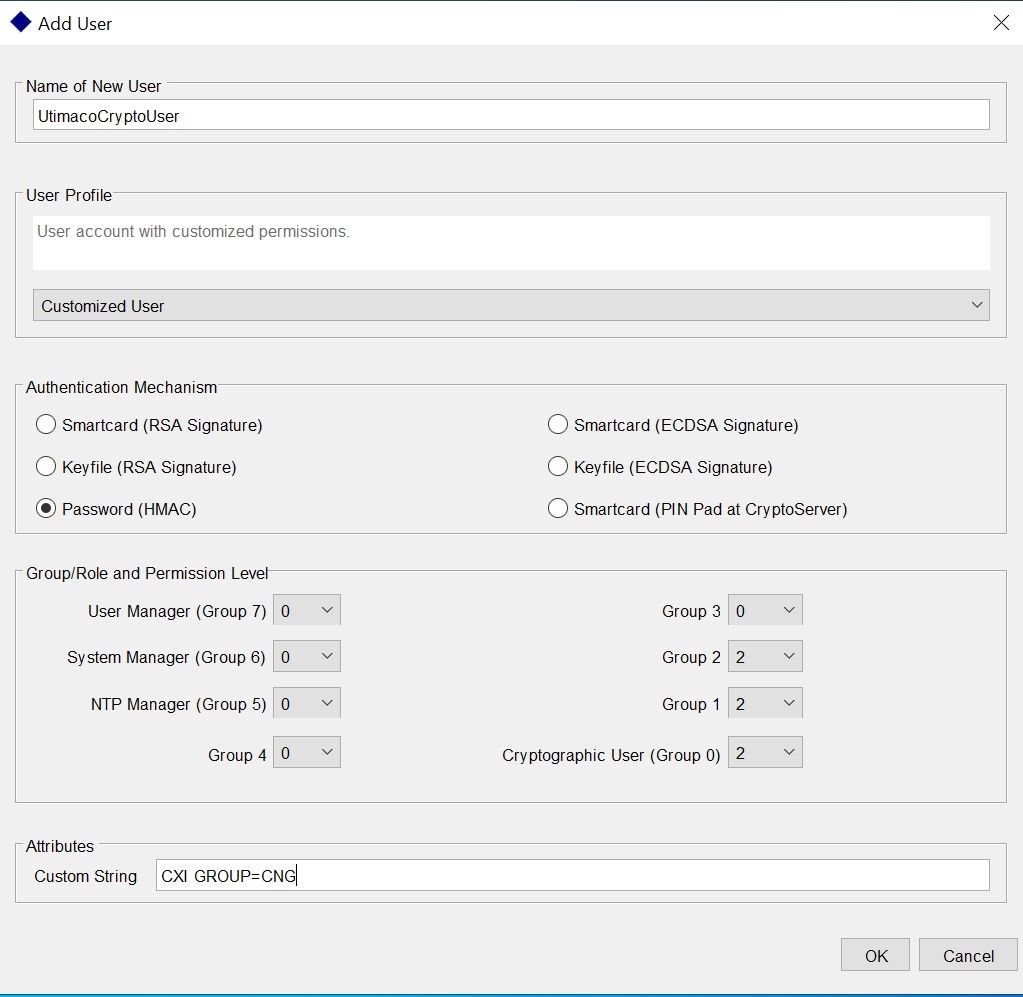Image resolution: width=1023 pixels, height=997 pixels.
Task: Open System Manager (Group 6) level dropdown
Action: coord(307,656)
